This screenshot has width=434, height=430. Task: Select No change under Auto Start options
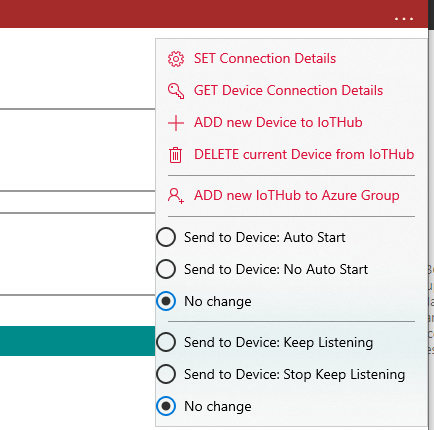[204, 301]
